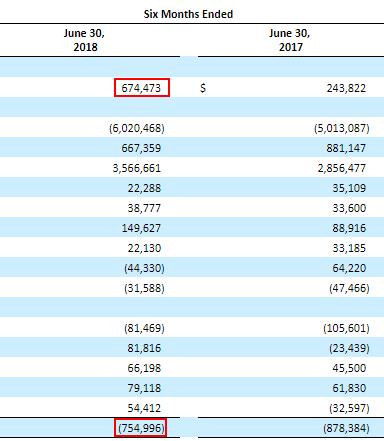The height and width of the screenshot is (441, 384).
Task: Click the red-boxed value 674,473
Action: (x=142, y=88)
